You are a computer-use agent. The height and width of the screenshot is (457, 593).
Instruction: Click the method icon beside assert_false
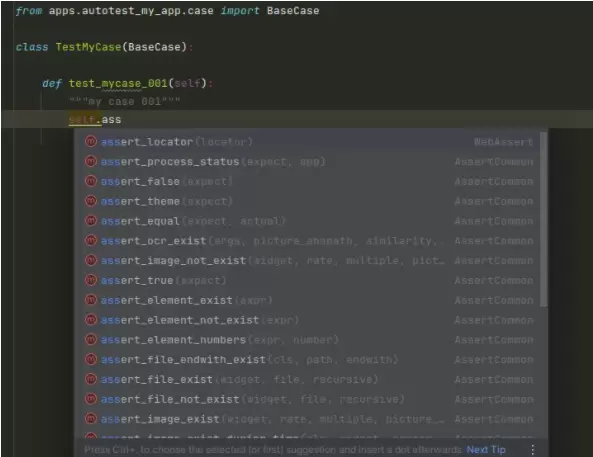coord(91,181)
